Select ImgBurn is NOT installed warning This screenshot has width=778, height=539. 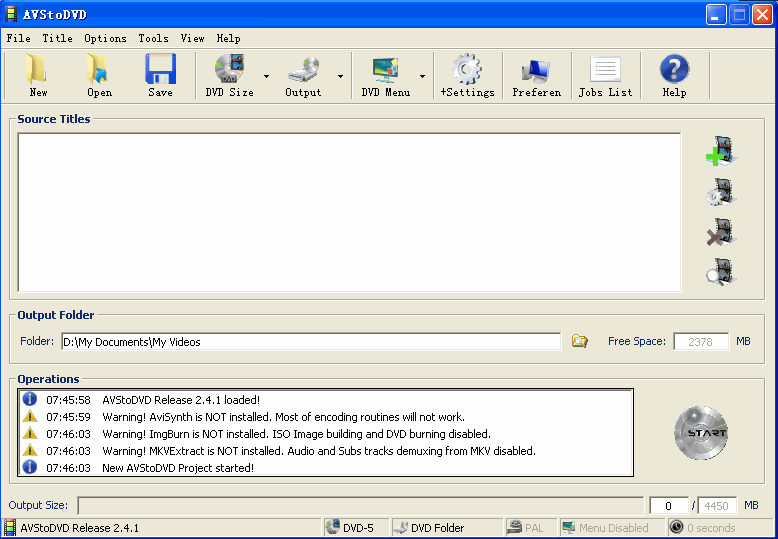click(x=325, y=434)
